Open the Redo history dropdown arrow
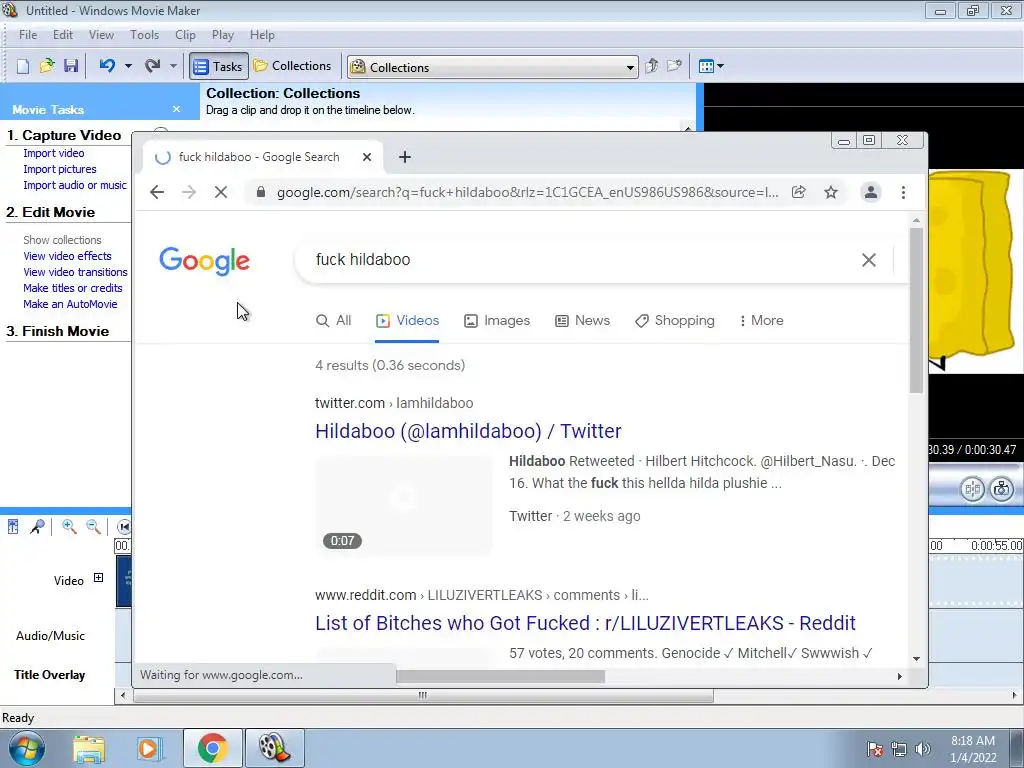 tap(173, 66)
